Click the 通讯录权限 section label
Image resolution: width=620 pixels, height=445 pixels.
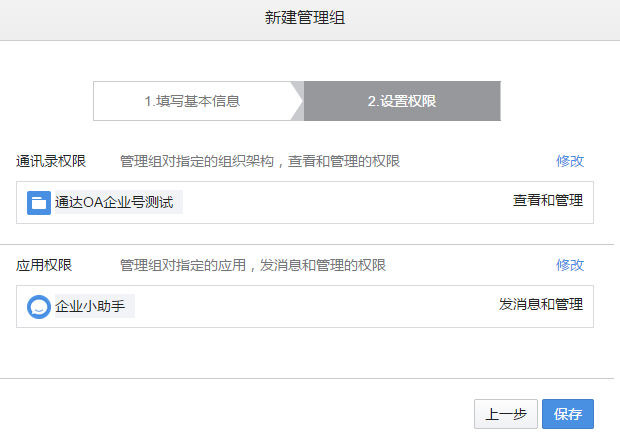click(x=51, y=161)
